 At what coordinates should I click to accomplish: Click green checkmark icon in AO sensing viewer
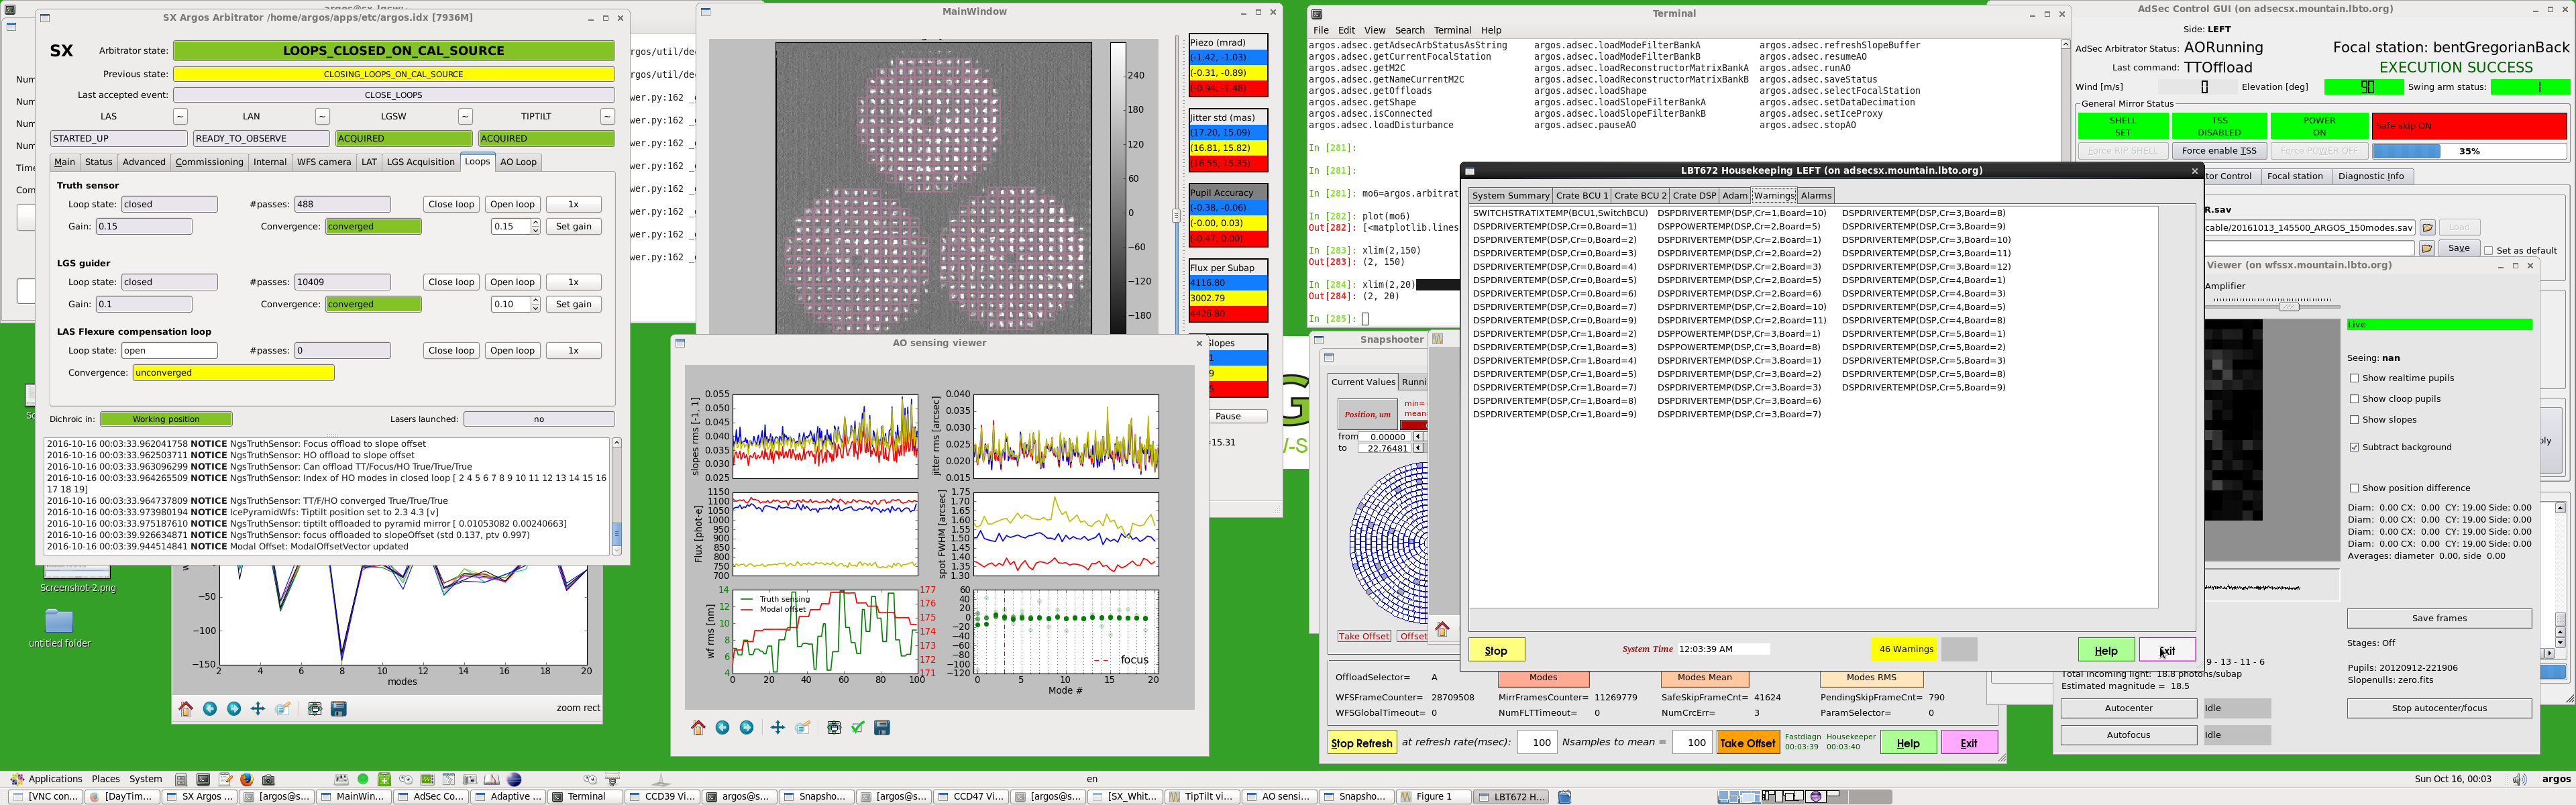(x=858, y=727)
